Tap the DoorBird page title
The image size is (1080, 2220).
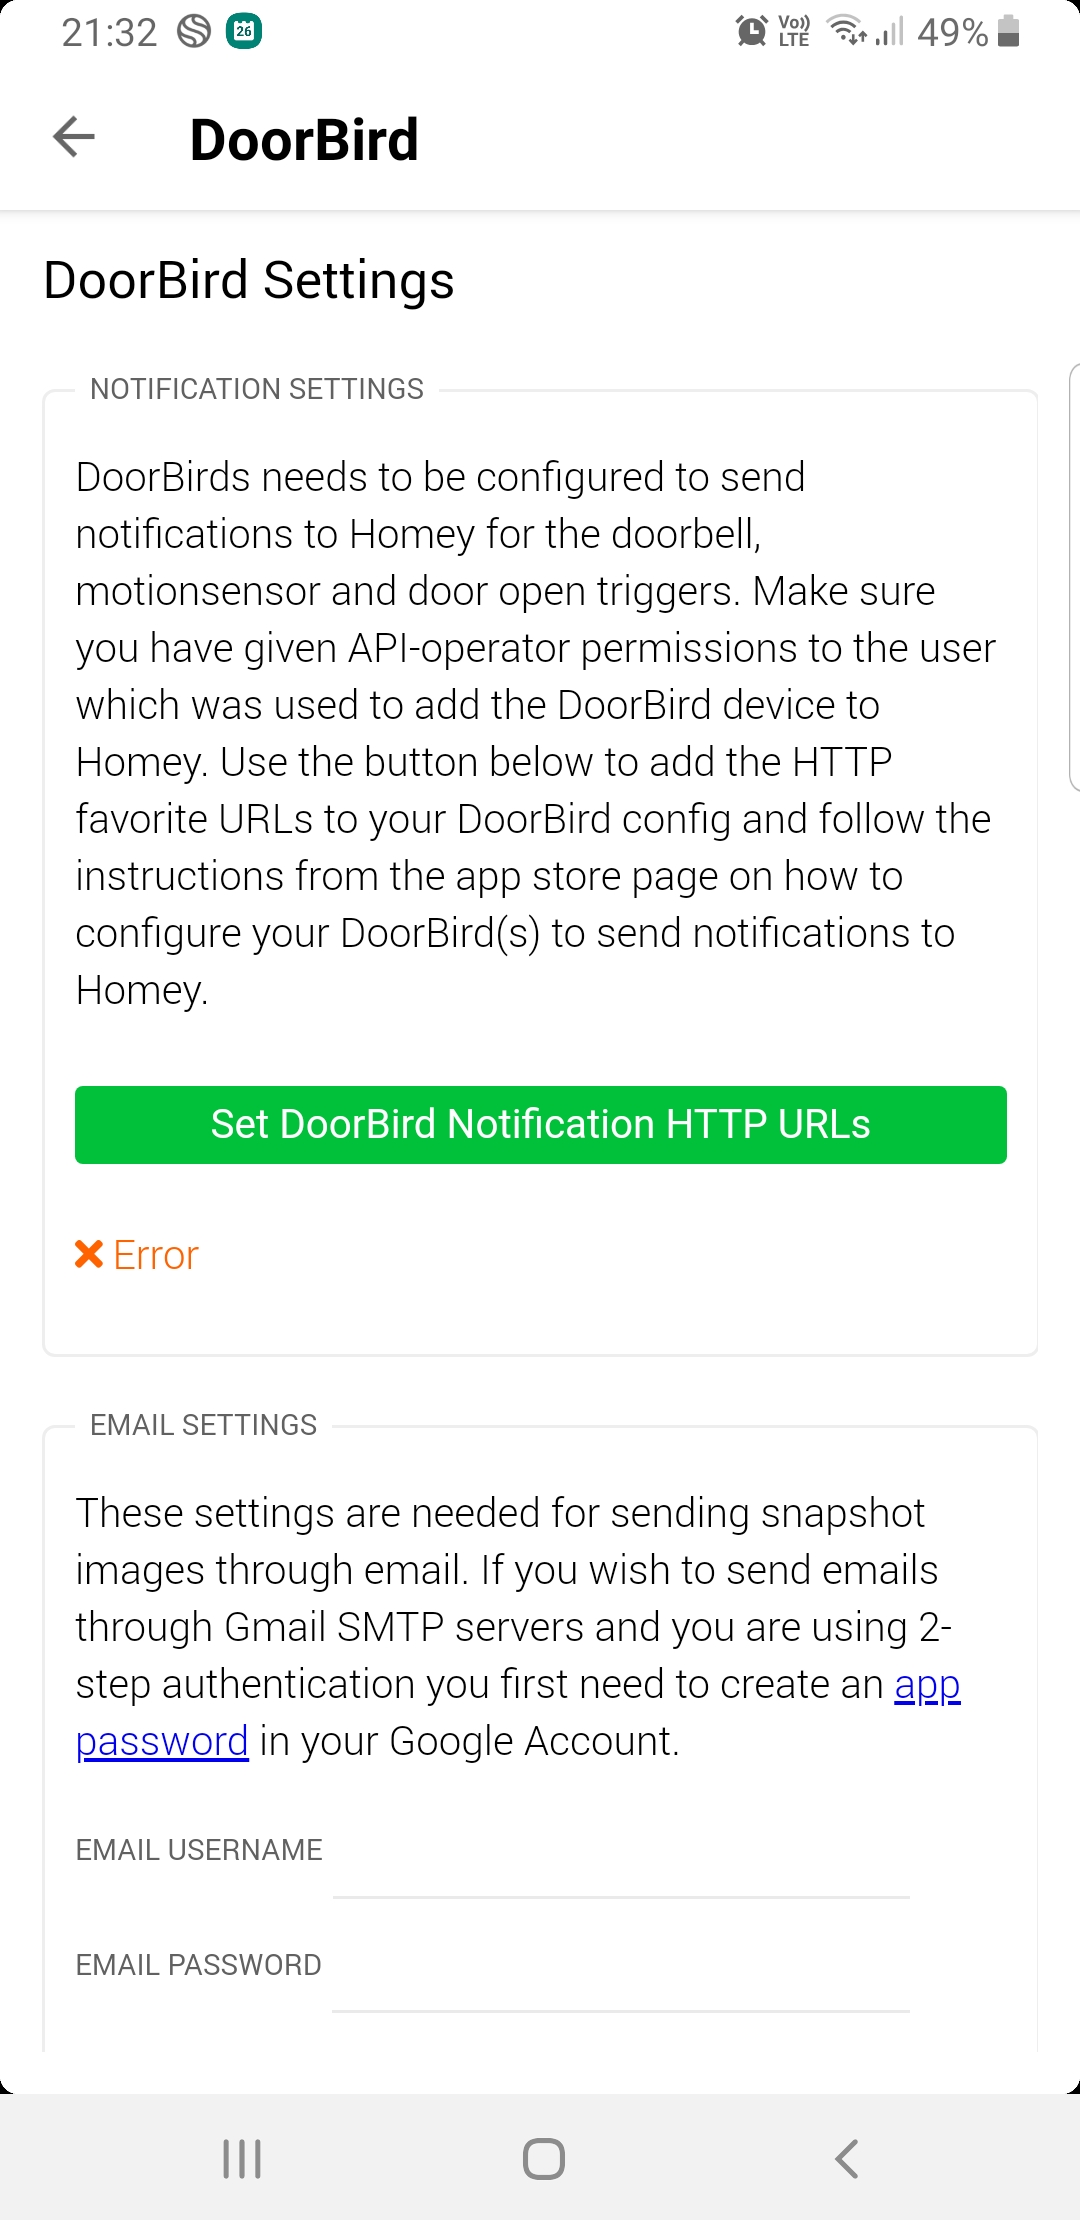[x=304, y=139]
